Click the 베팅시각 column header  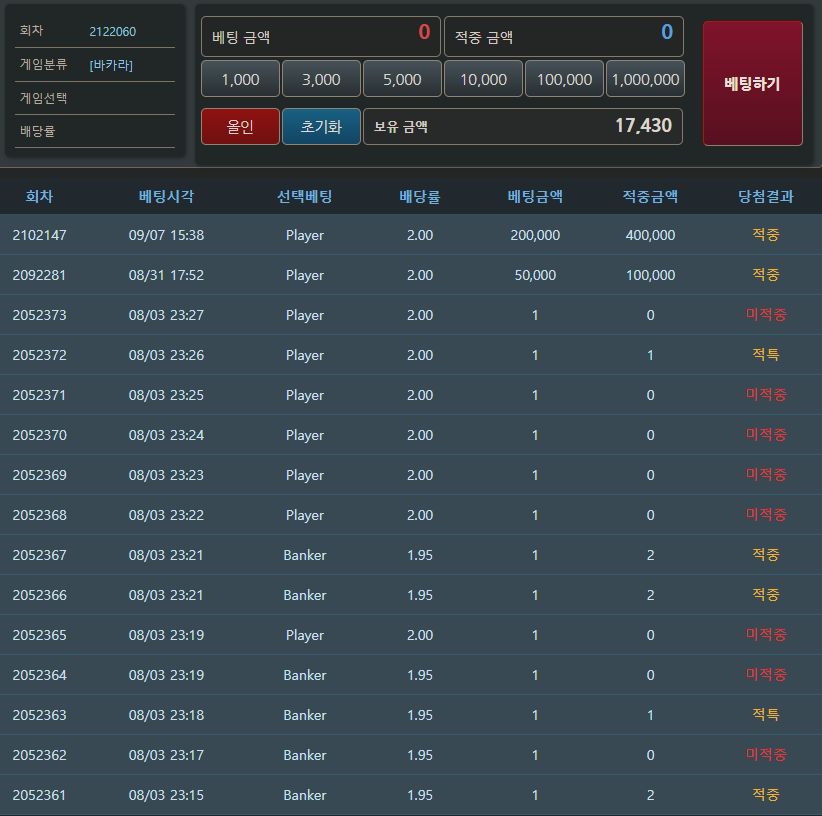pos(166,197)
